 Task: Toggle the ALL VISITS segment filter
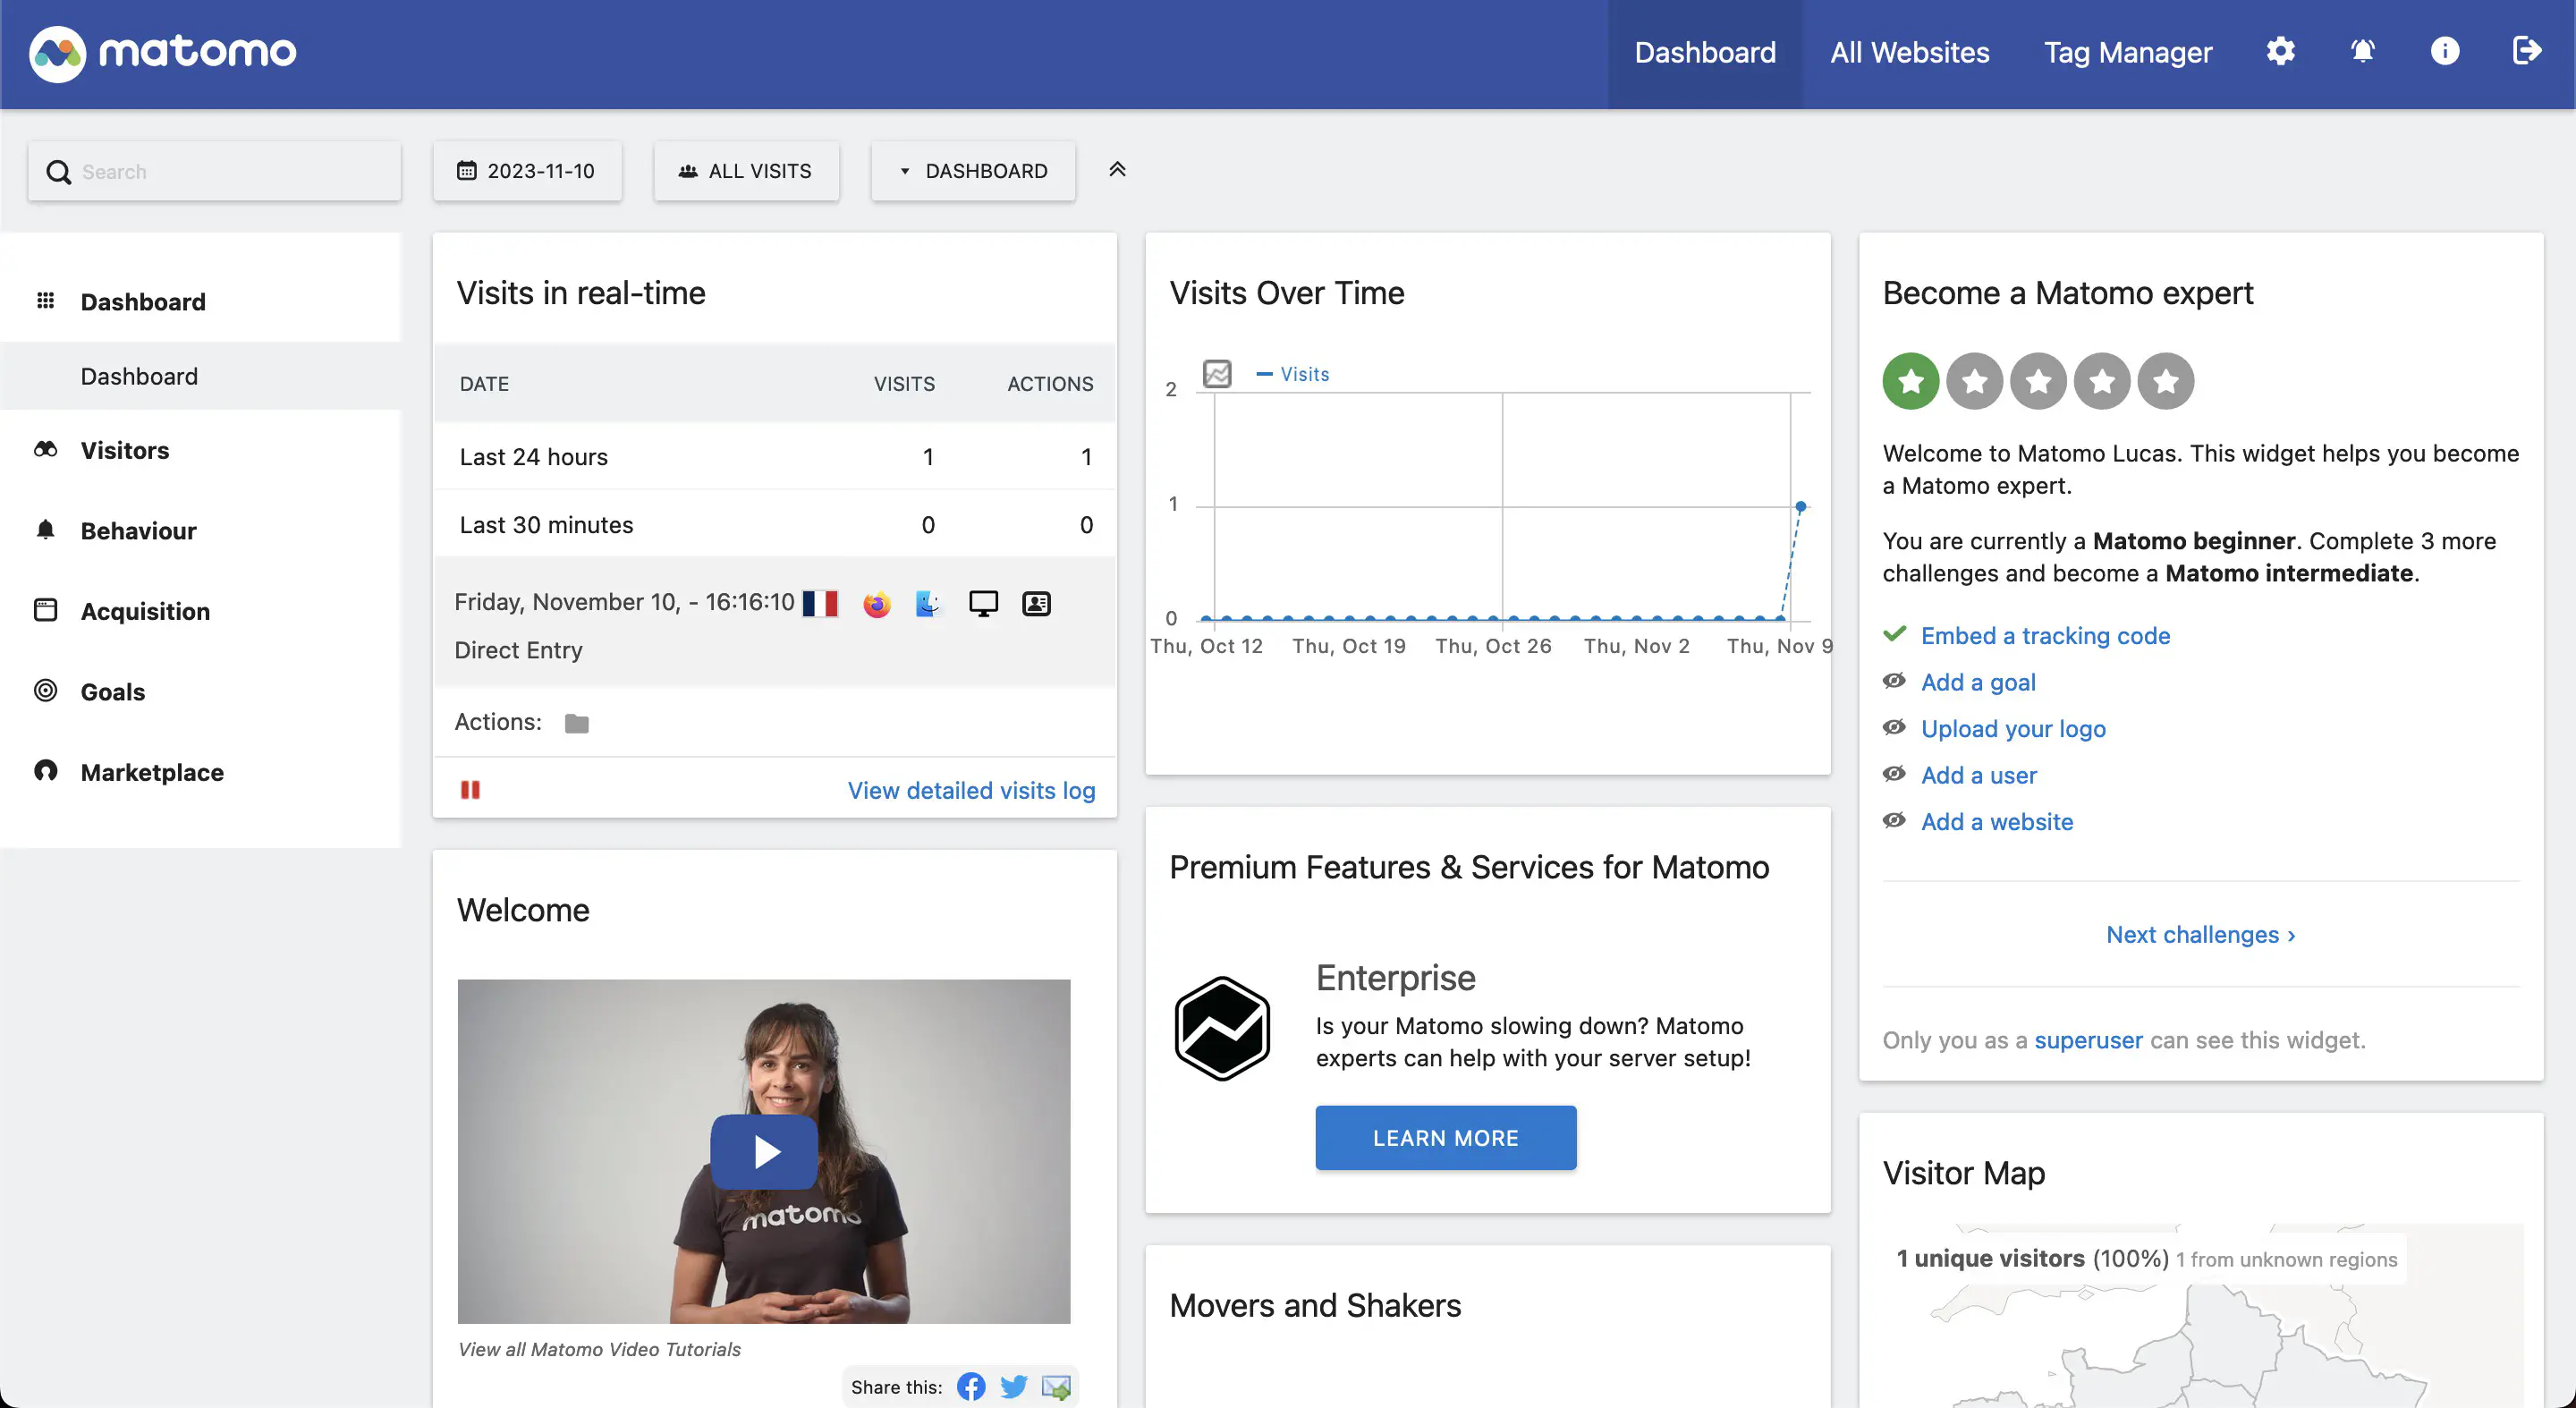tap(745, 170)
